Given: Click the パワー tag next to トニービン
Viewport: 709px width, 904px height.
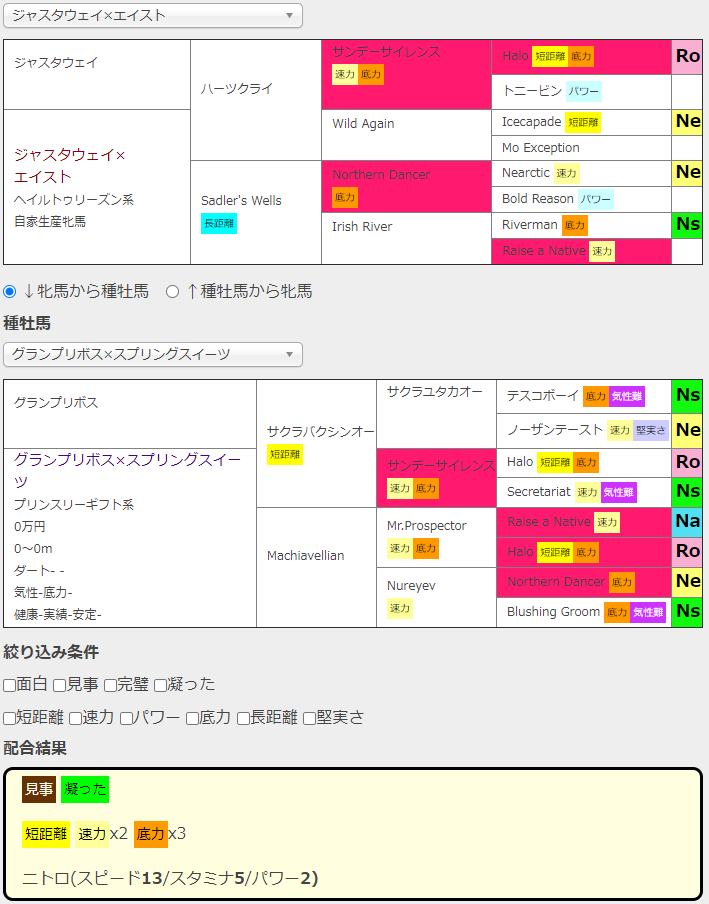Looking at the screenshot, I should coord(583,92).
